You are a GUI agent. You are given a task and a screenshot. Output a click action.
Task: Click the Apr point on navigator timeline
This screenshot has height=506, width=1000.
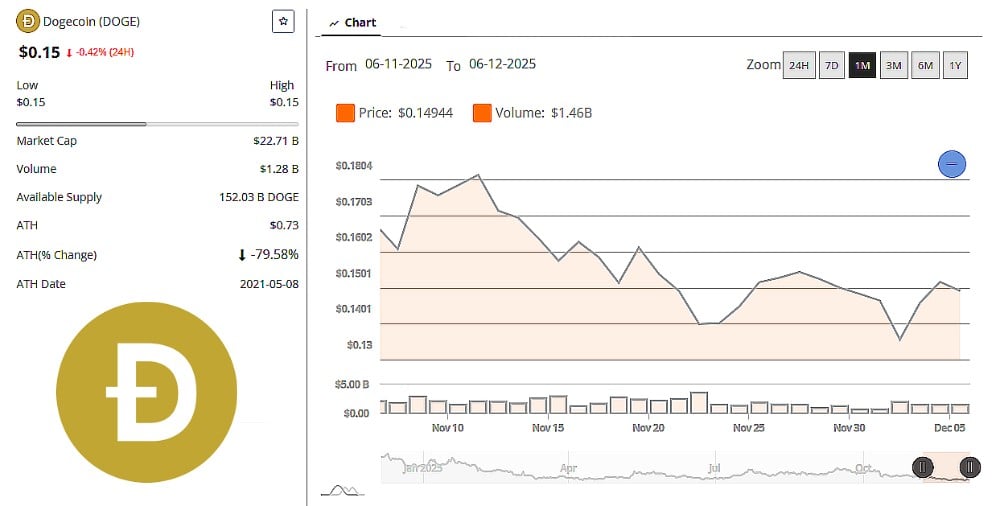[x=569, y=467]
